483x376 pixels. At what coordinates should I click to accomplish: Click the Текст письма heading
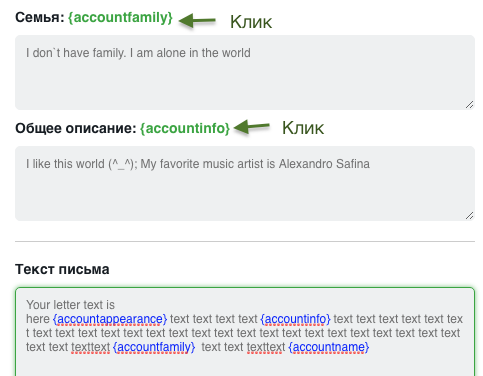[62, 269]
